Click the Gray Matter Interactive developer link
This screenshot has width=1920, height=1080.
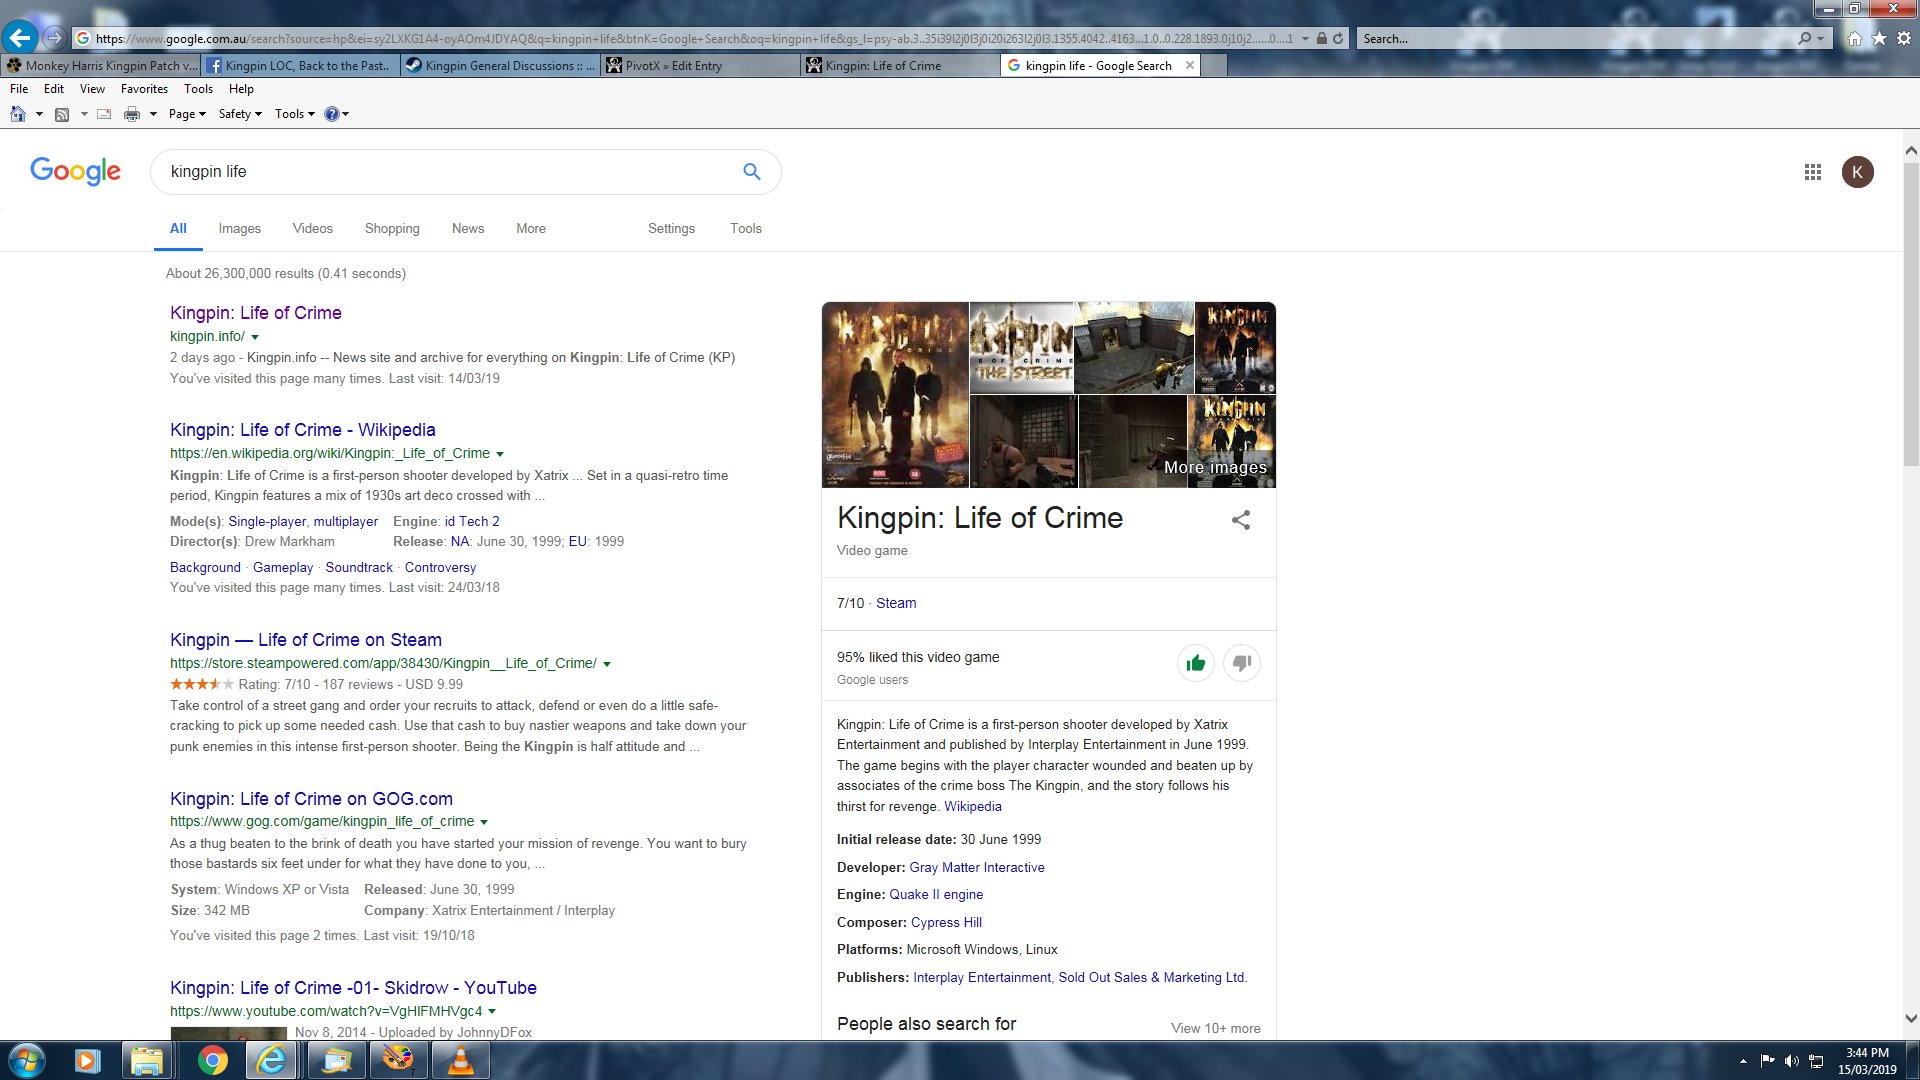point(977,868)
